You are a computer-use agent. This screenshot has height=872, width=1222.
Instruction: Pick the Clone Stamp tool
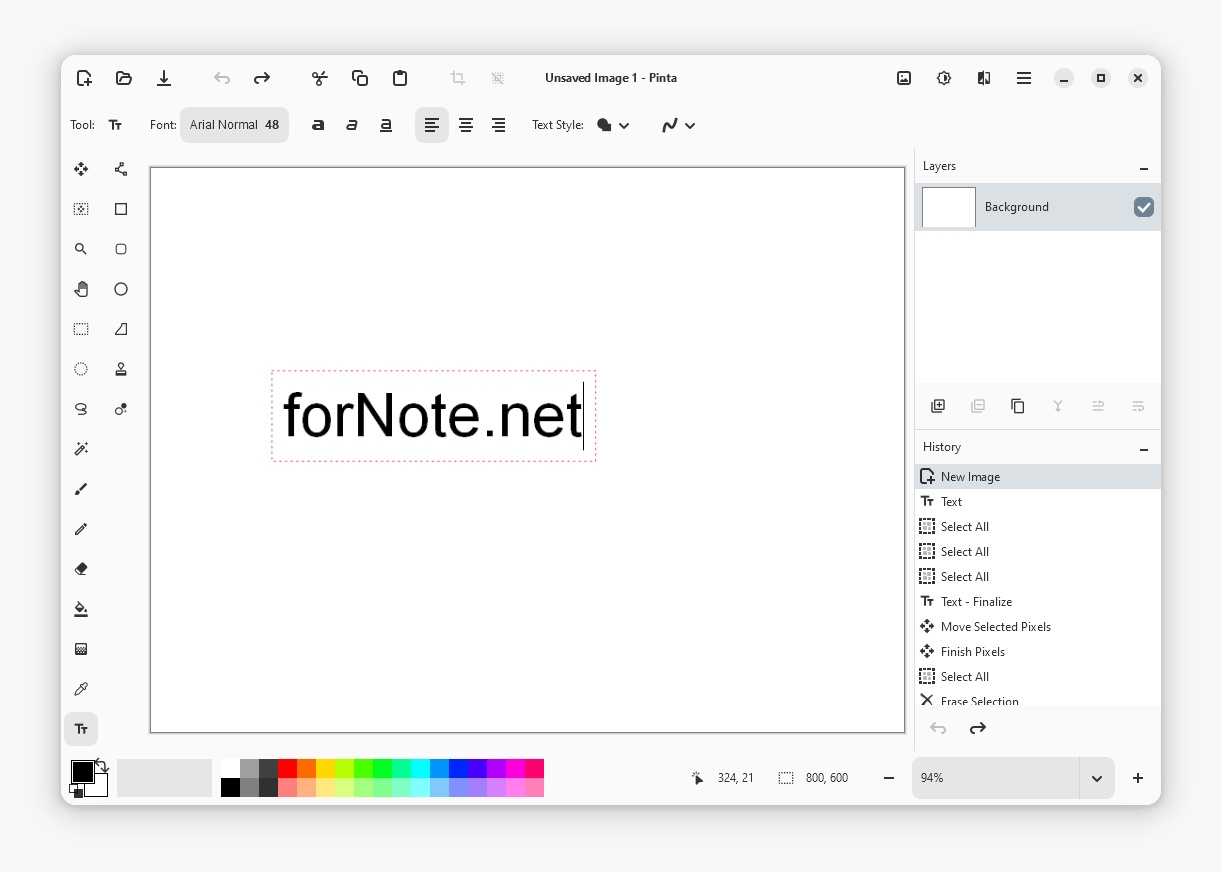121,369
